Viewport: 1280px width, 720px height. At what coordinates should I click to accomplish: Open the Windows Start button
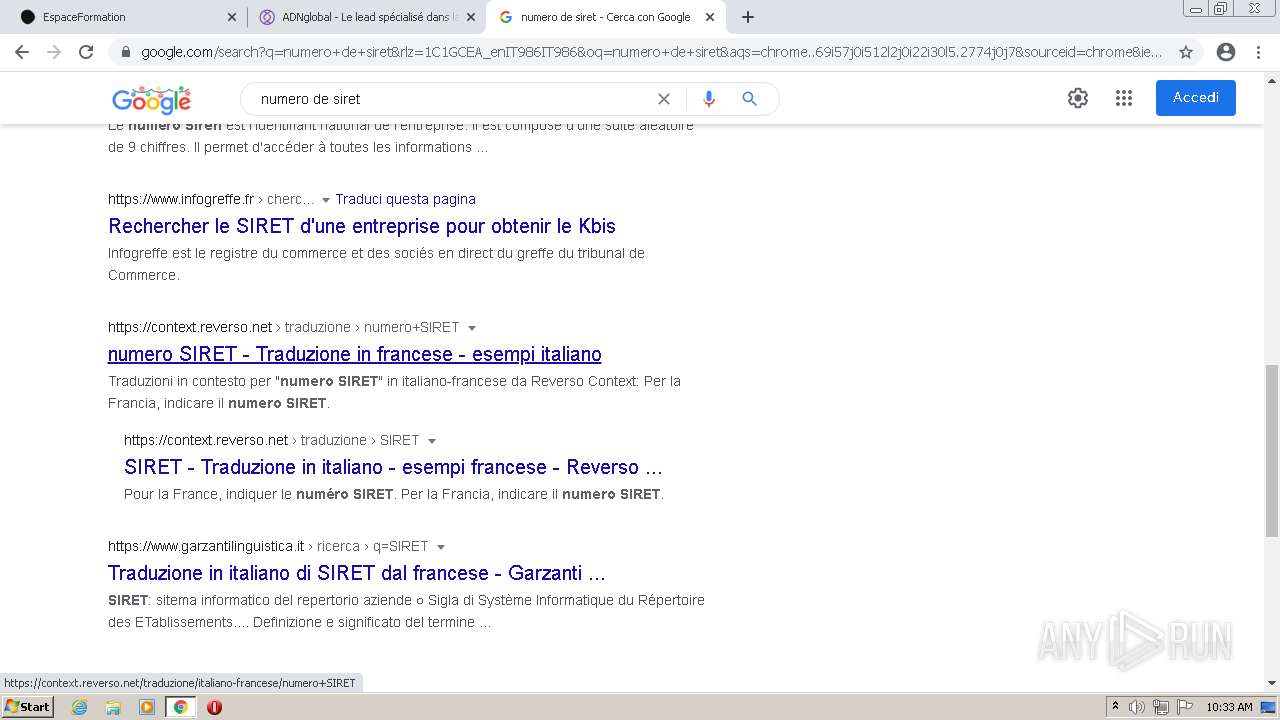[x=27, y=707]
